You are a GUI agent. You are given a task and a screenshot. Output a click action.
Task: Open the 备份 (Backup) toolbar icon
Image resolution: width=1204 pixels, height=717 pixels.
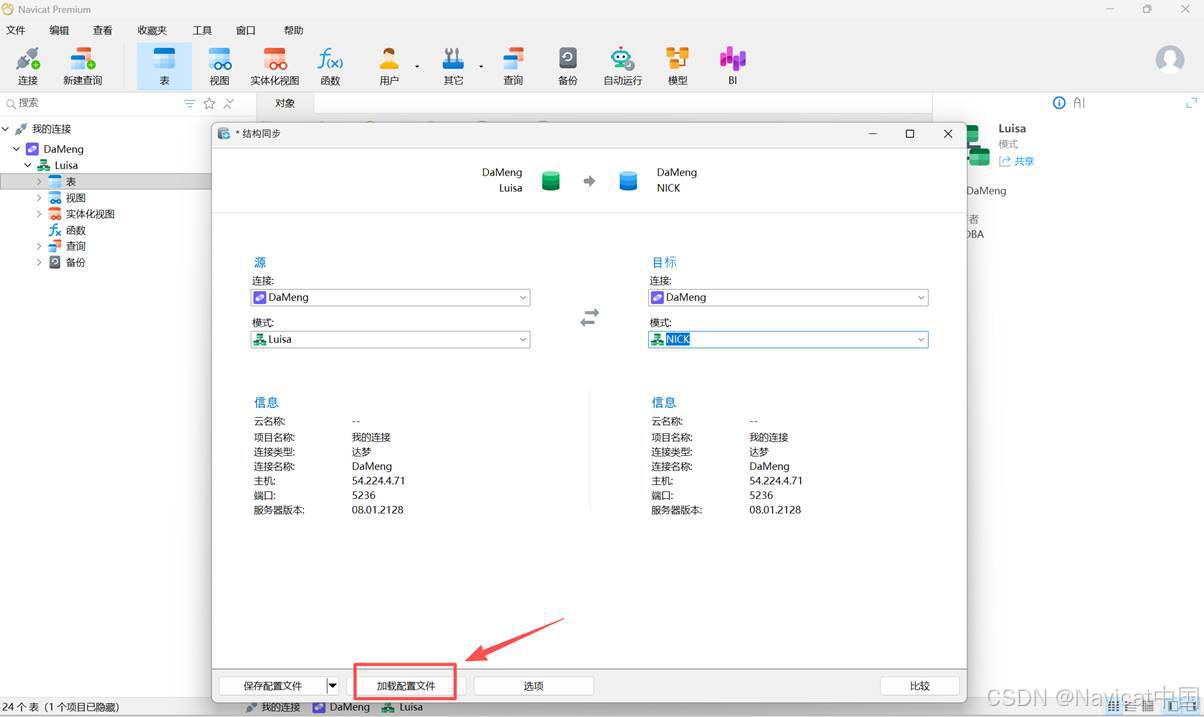pyautogui.click(x=567, y=66)
